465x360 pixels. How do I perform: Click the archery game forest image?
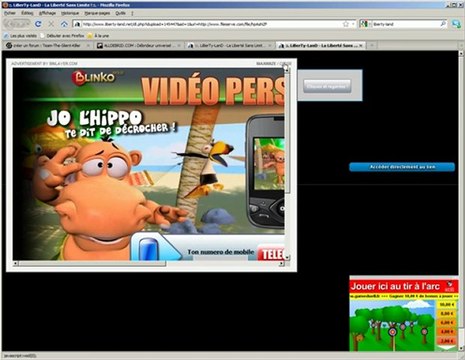[393, 325]
